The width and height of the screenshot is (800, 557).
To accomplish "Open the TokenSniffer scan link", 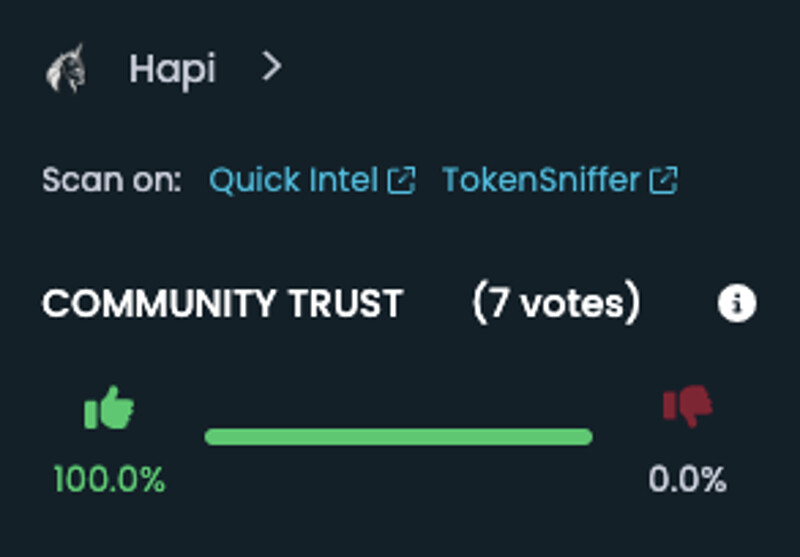I will tap(540, 181).
